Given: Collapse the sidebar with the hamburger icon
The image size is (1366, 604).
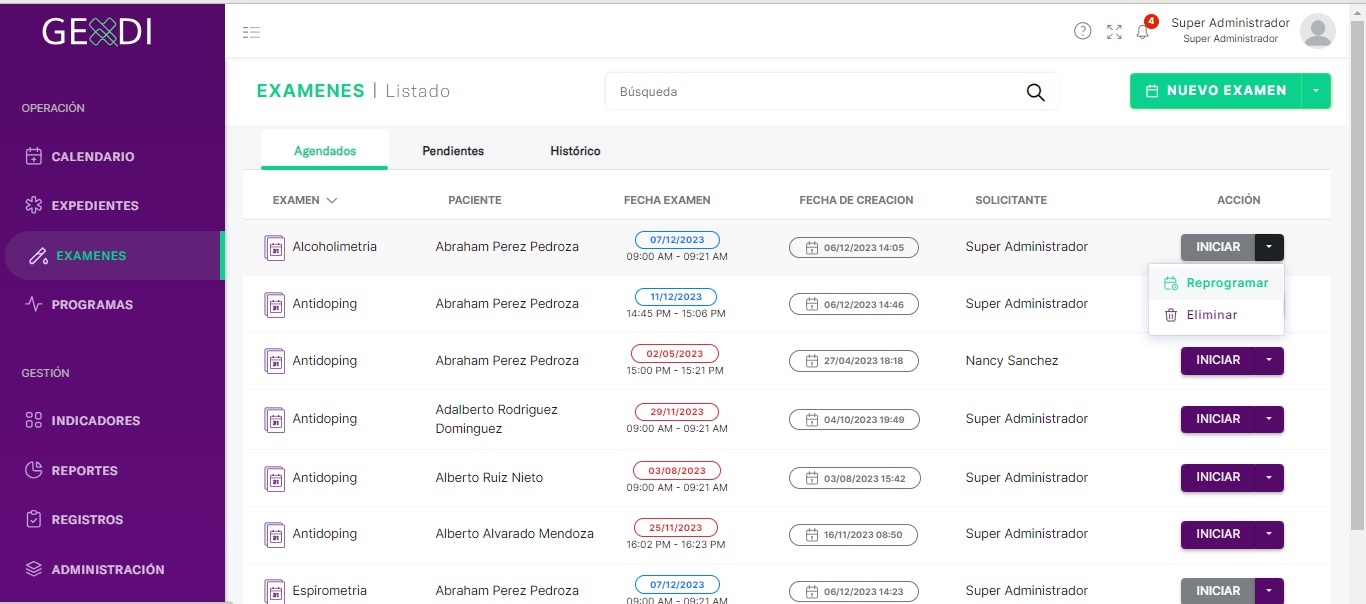Looking at the screenshot, I should (251, 32).
